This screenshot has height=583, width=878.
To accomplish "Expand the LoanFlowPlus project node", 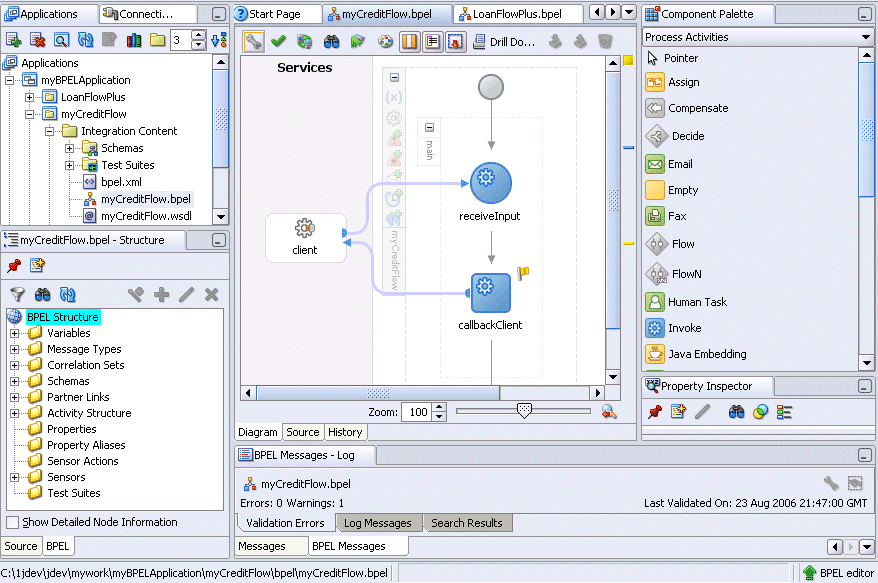I will [30, 98].
